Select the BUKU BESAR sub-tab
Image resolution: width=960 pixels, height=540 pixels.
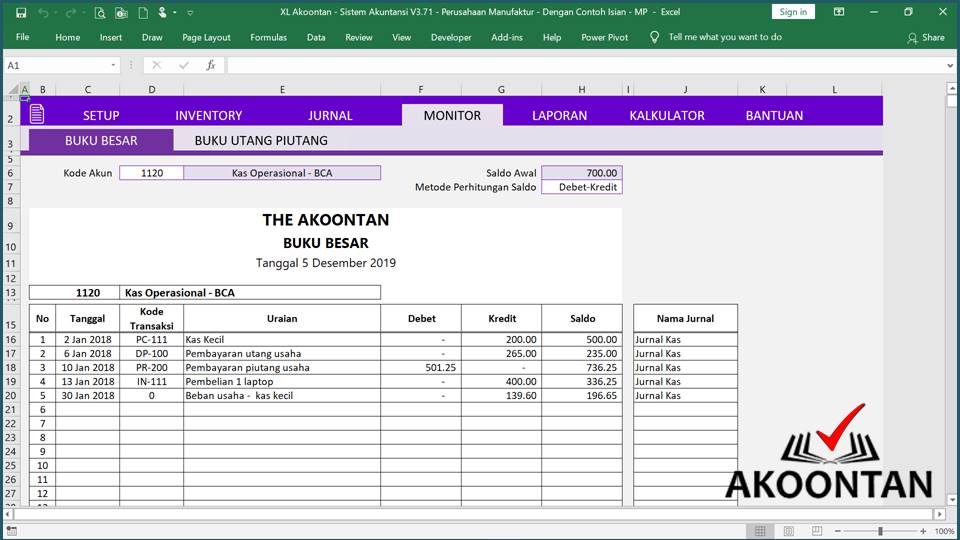101,140
